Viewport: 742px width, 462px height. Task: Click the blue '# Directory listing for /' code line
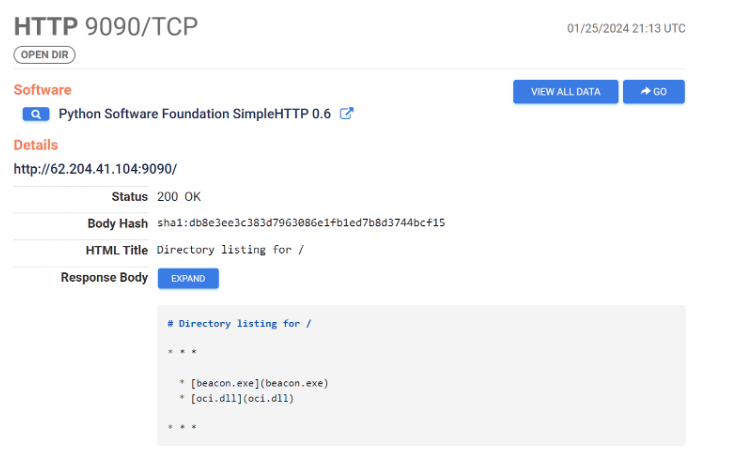click(239, 324)
